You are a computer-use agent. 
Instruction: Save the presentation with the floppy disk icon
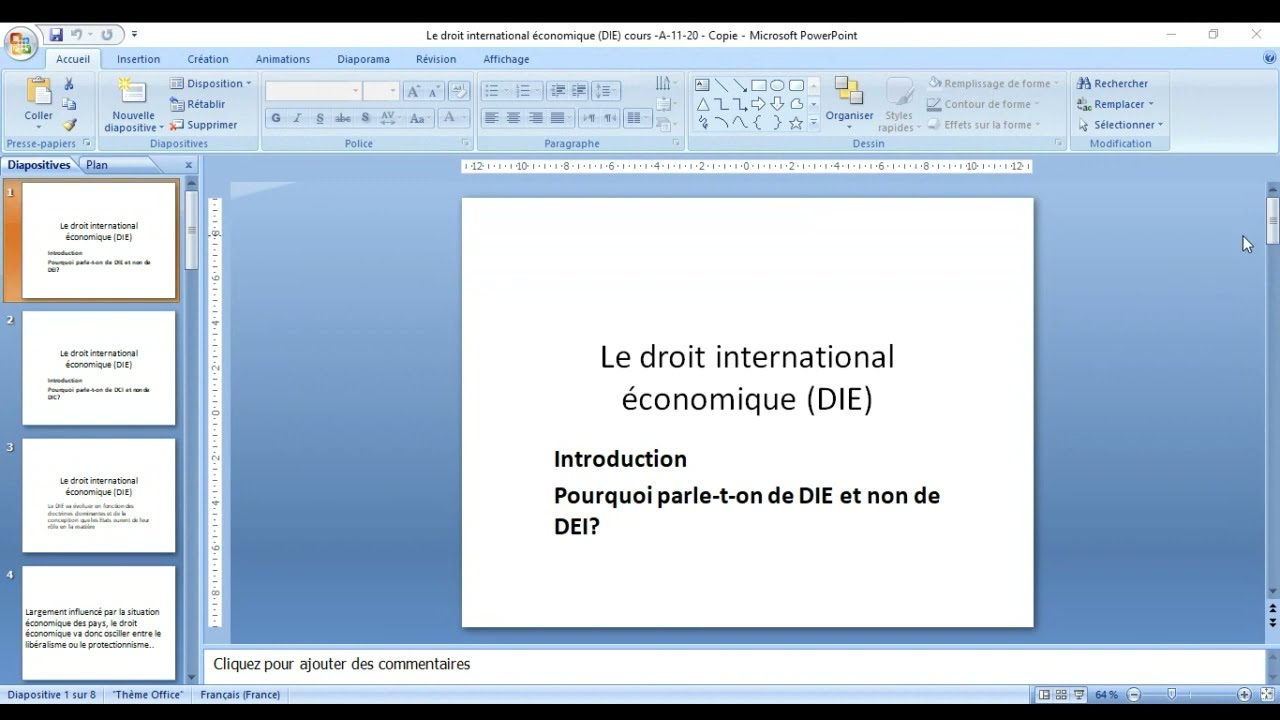pos(56,35)
